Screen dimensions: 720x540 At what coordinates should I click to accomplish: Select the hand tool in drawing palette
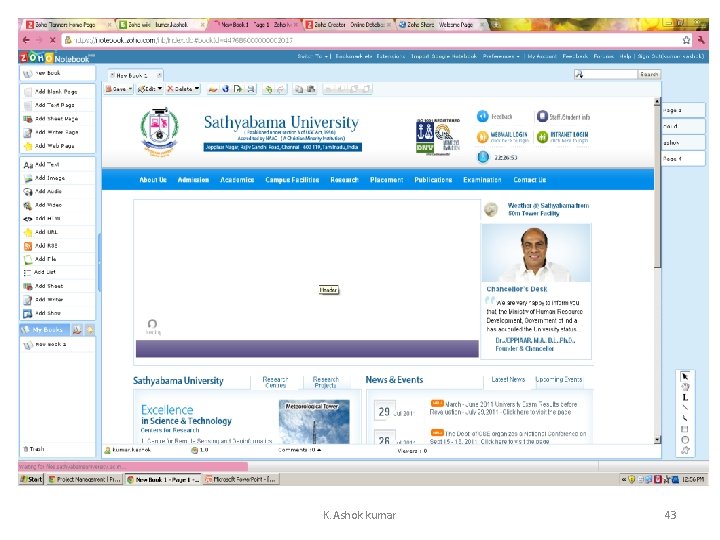(x=685, y=387)
